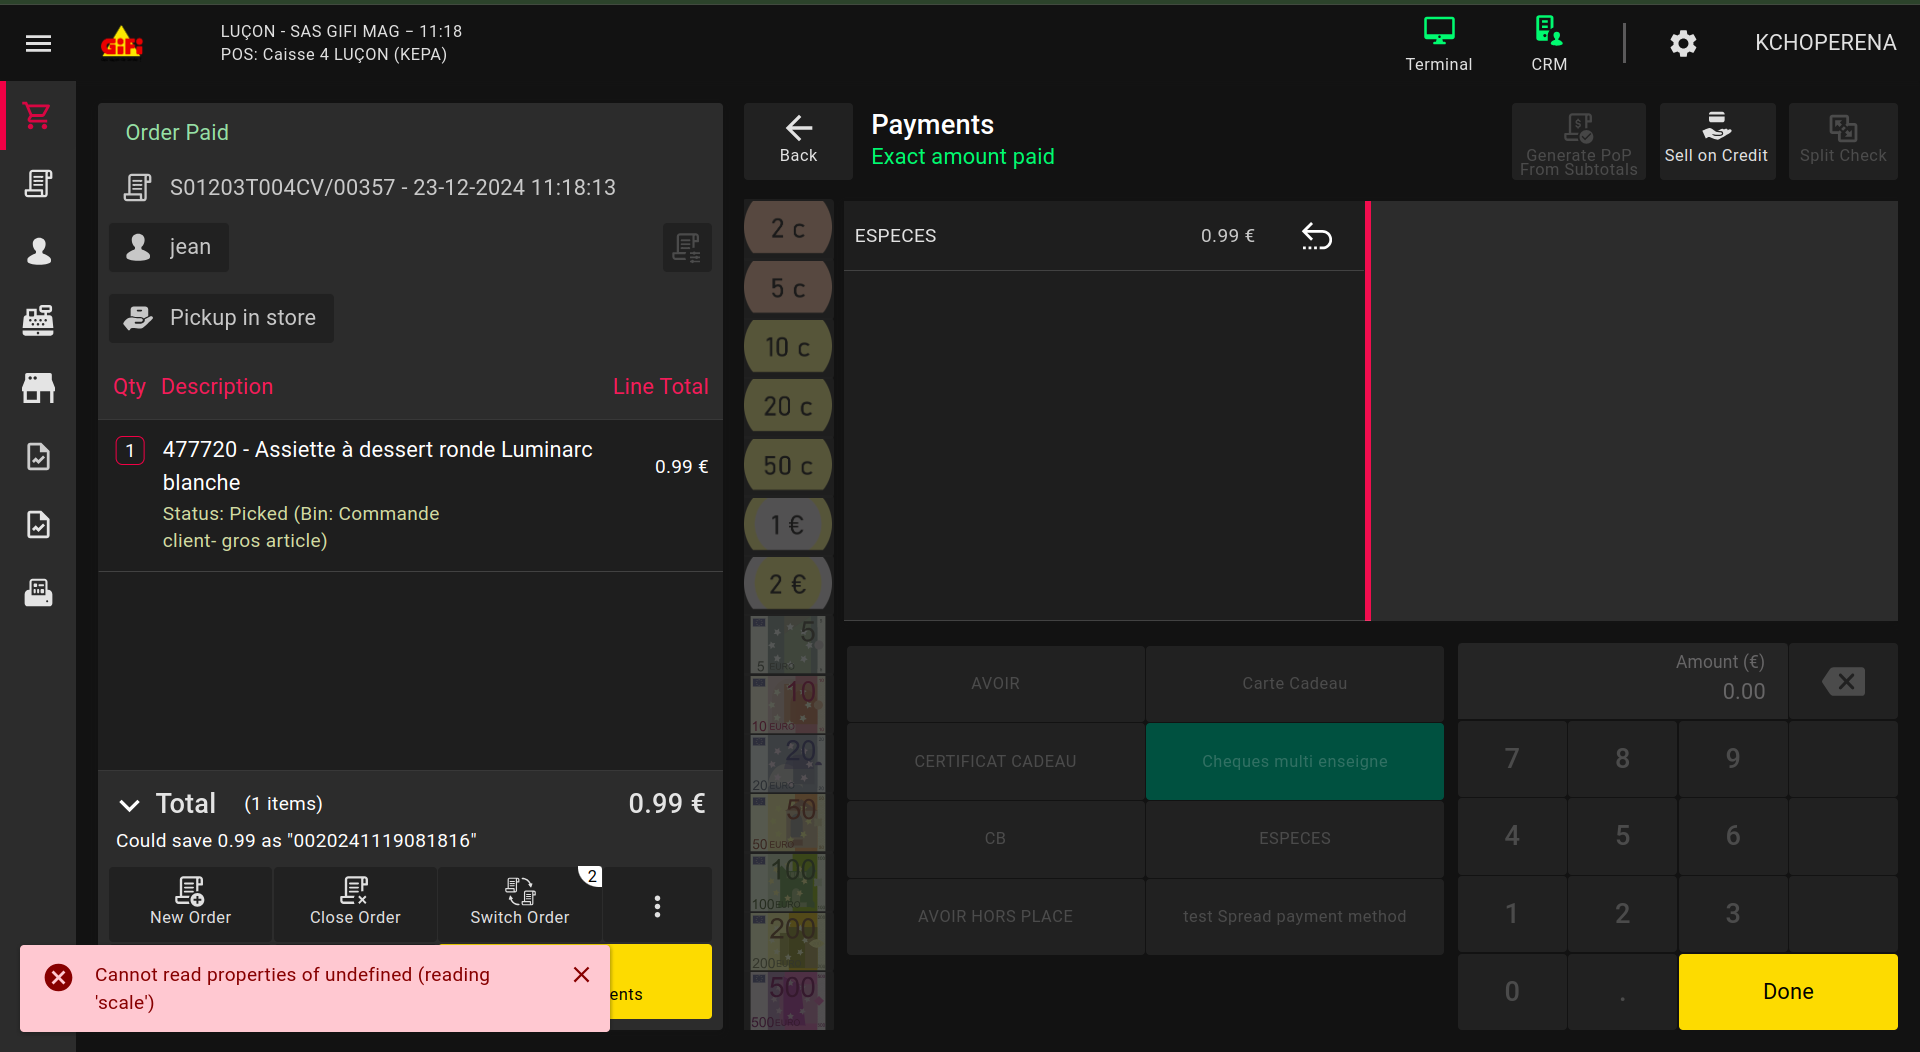
Task: Open customer jean chip
Action: pyautogui.click(x=169, y=247)
